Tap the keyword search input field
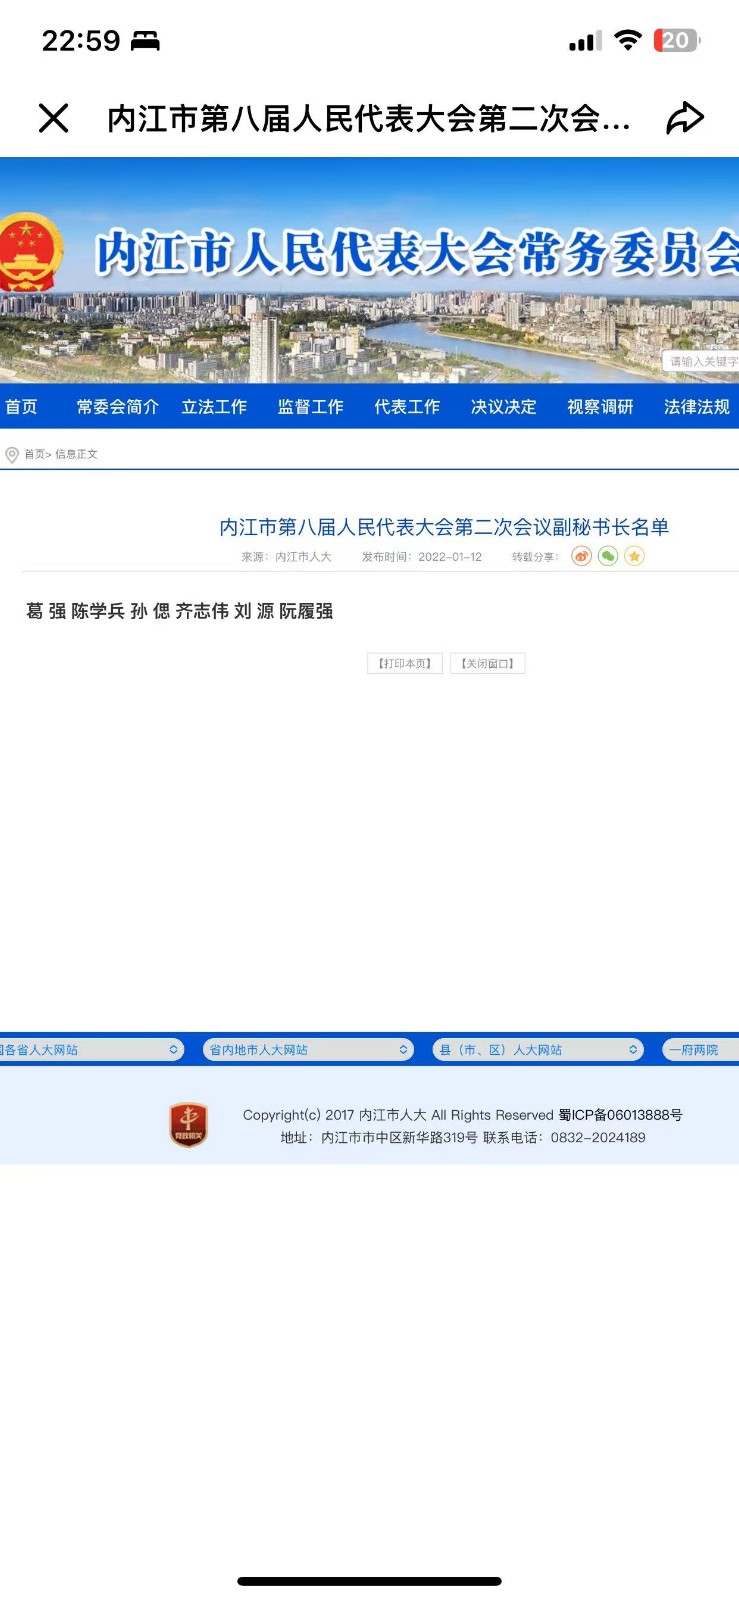 [x=702, y=362]
